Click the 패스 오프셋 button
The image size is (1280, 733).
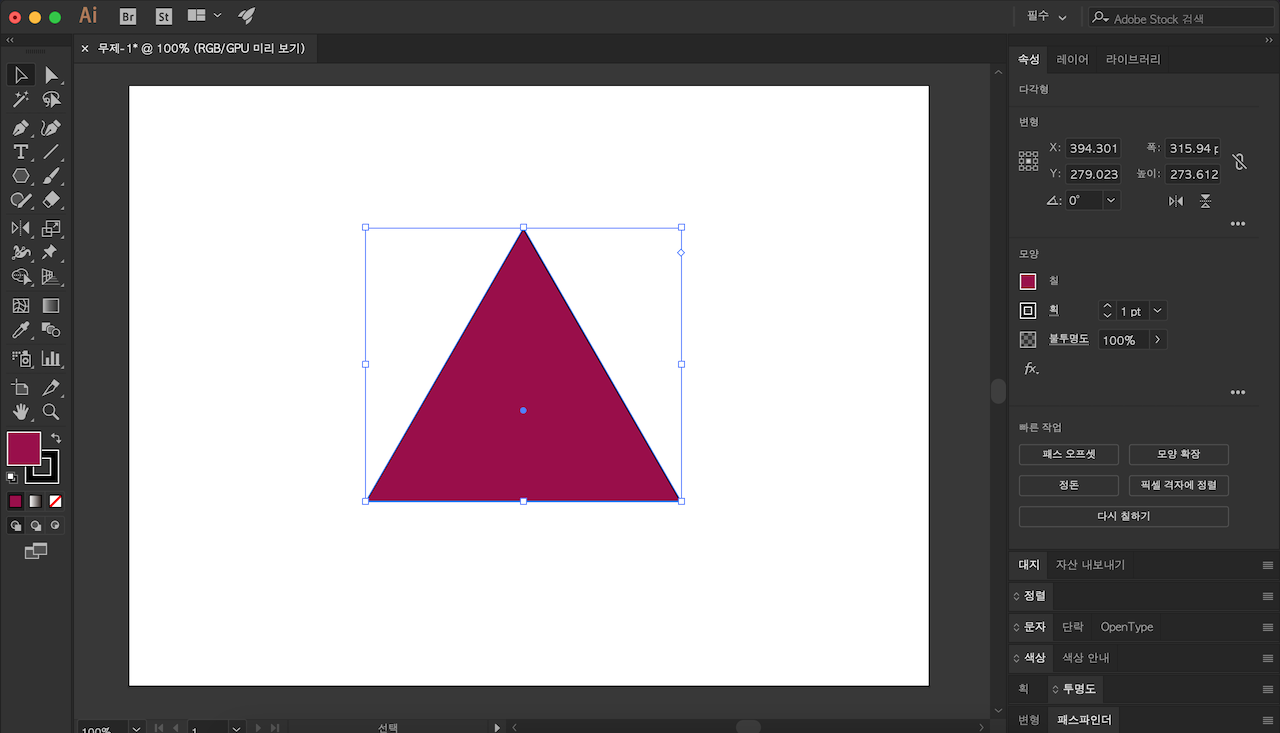tap(1069, 454)
